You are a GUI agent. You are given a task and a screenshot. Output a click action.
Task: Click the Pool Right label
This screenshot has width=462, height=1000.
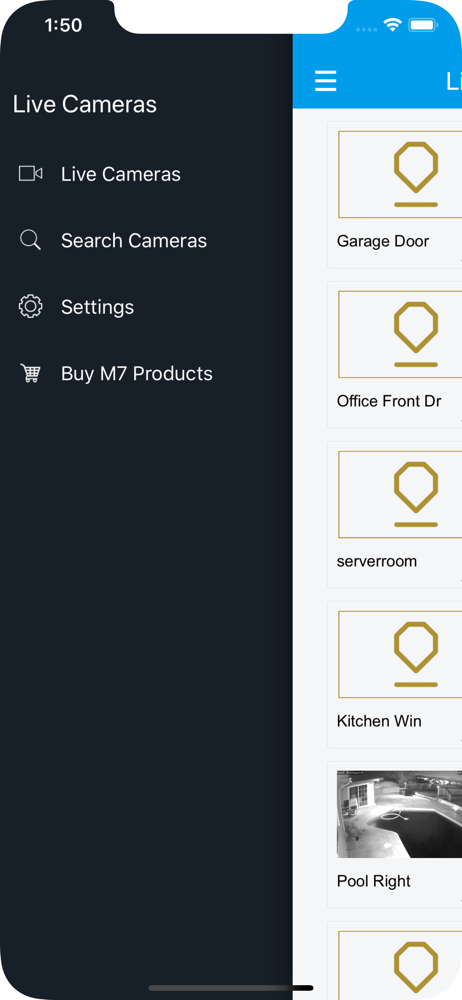pos(374,881)
